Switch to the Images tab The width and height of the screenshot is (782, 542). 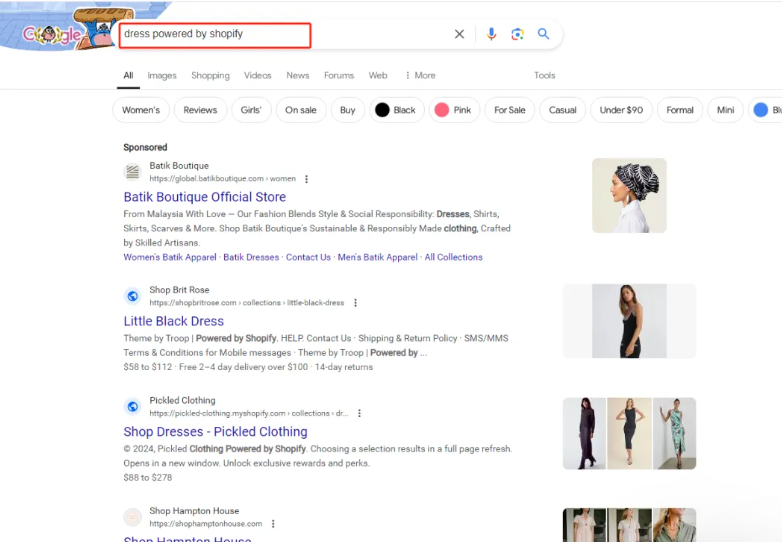(162, 75)
